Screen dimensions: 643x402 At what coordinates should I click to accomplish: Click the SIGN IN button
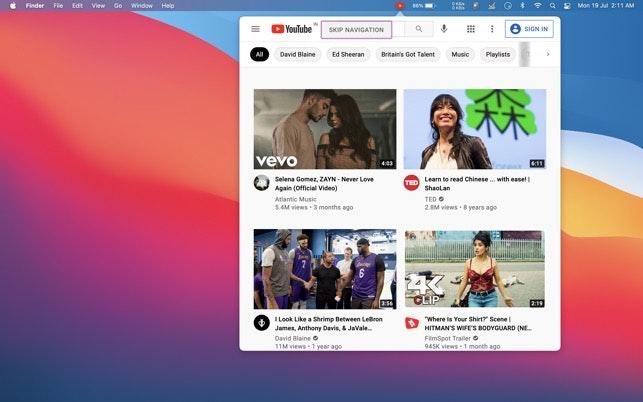point(529,29)
